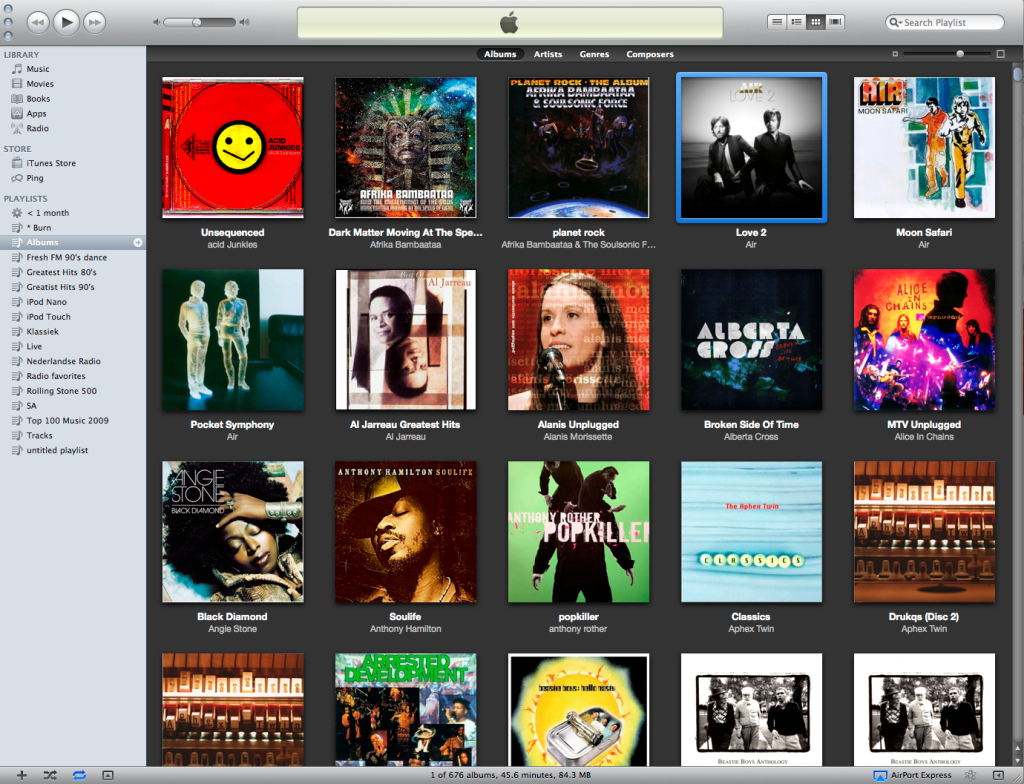This screenshot has height=784, width=1024.
Task: Select the Love 2 album cover
Action: [x=751, y=148]
